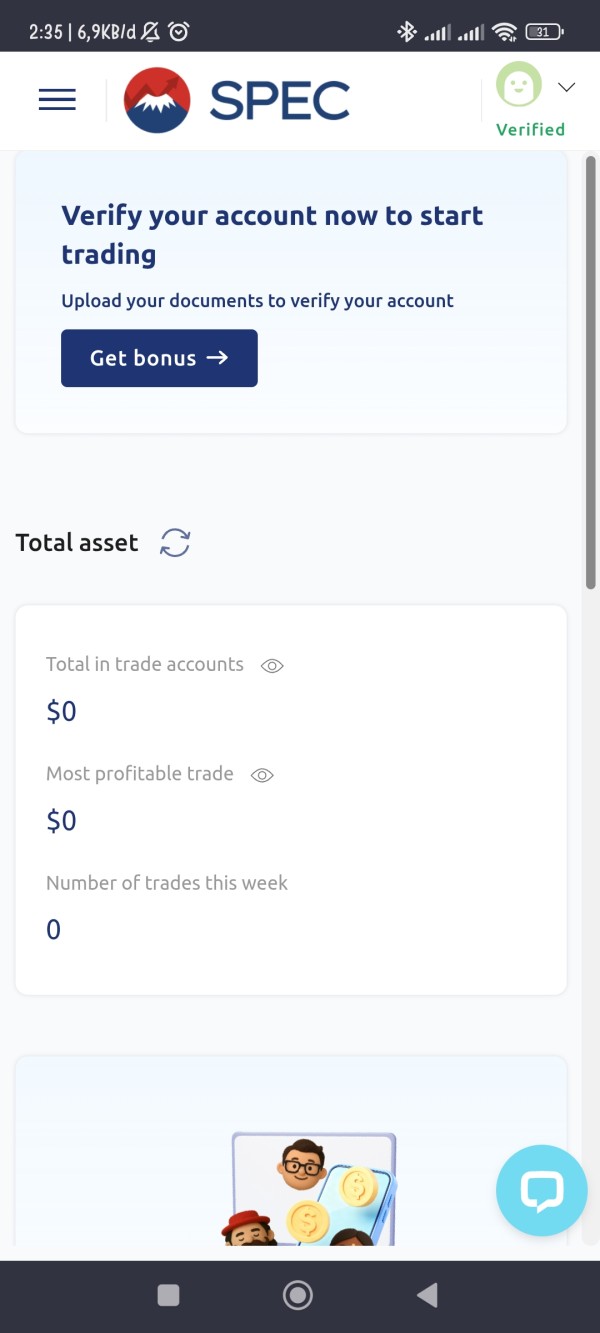
Task: Open the hamburger navigation menu
Action: click(x=57, y=100)
